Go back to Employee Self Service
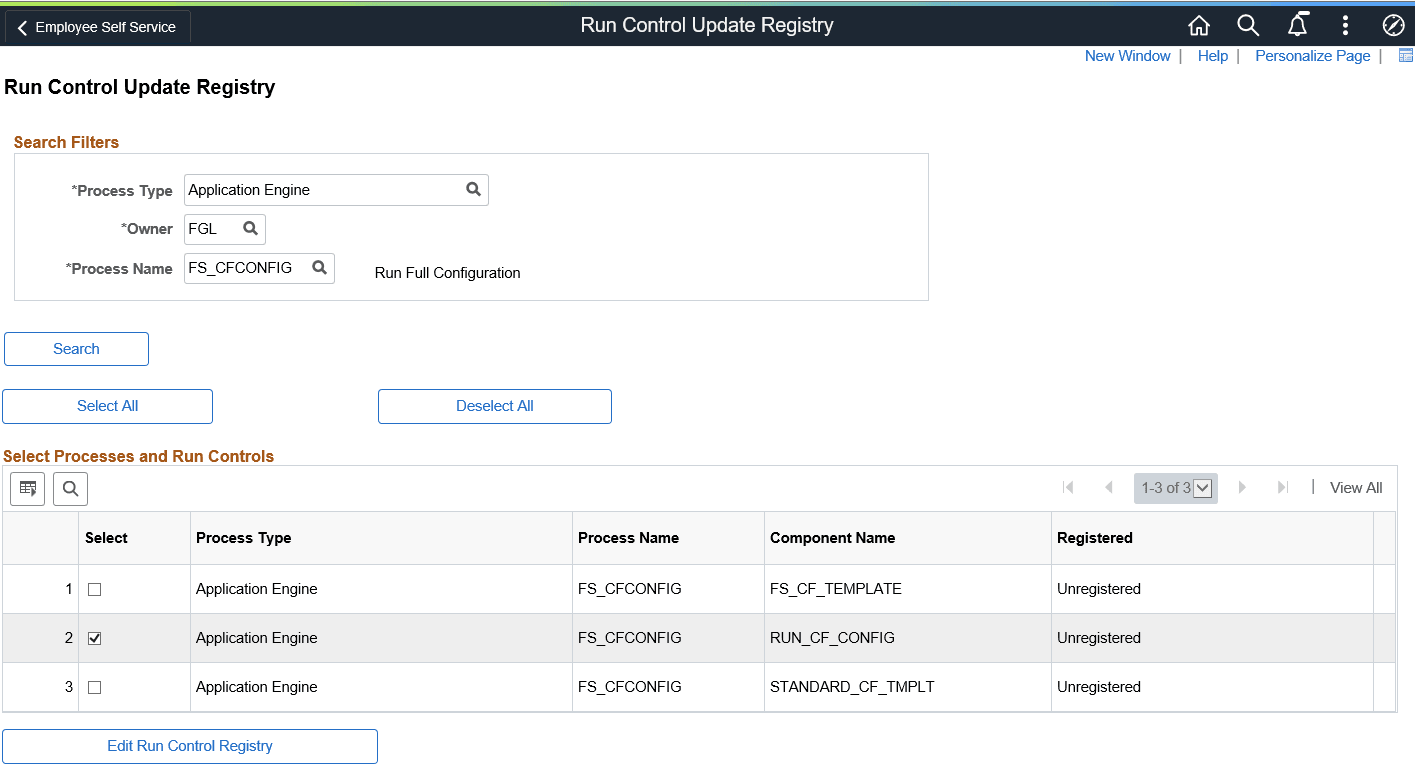The height and width of the screenshot is (773, 1416). pyautogui.click(x=96, y=27)
